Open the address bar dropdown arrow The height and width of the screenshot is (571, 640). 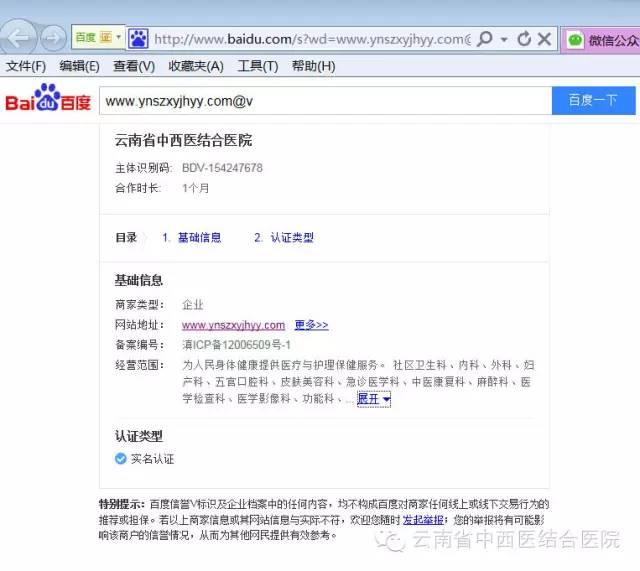tap(504, 40)
